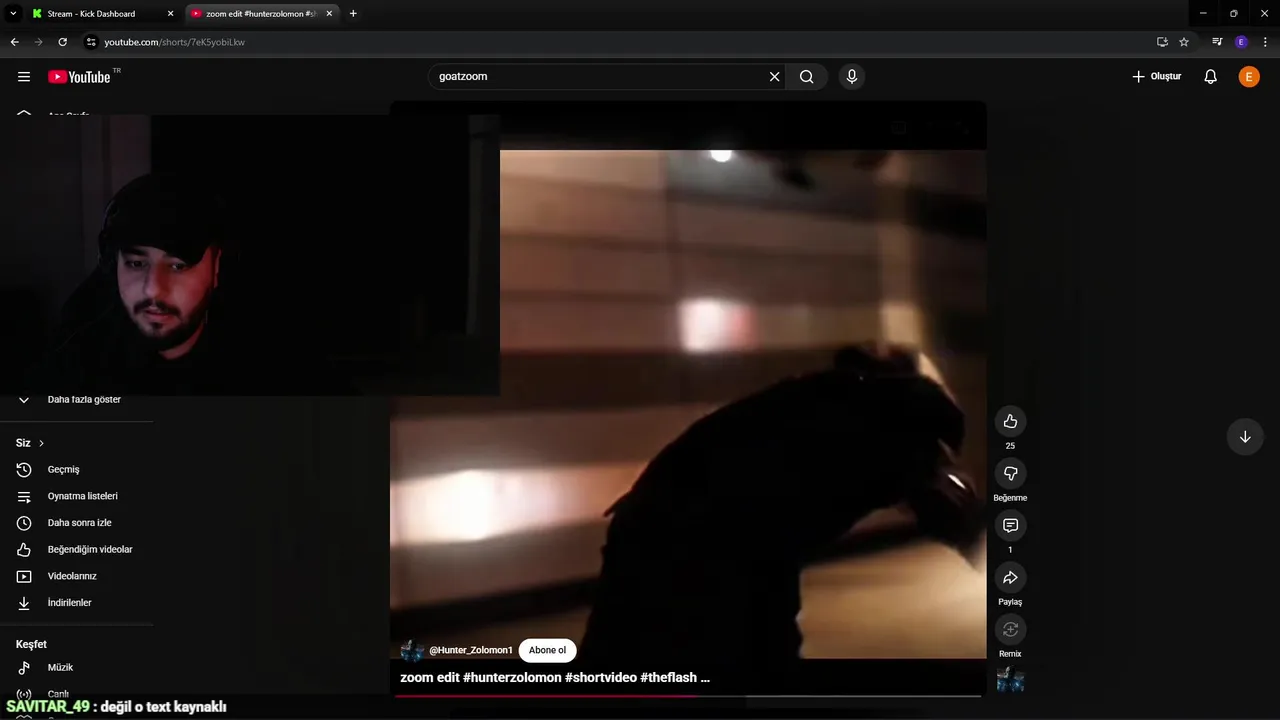This screenshot has height=720, width=1280.
Task: Switch to Stream - Kick Dashboard tab
Action: pyautogui.click(x=101, y=14)
